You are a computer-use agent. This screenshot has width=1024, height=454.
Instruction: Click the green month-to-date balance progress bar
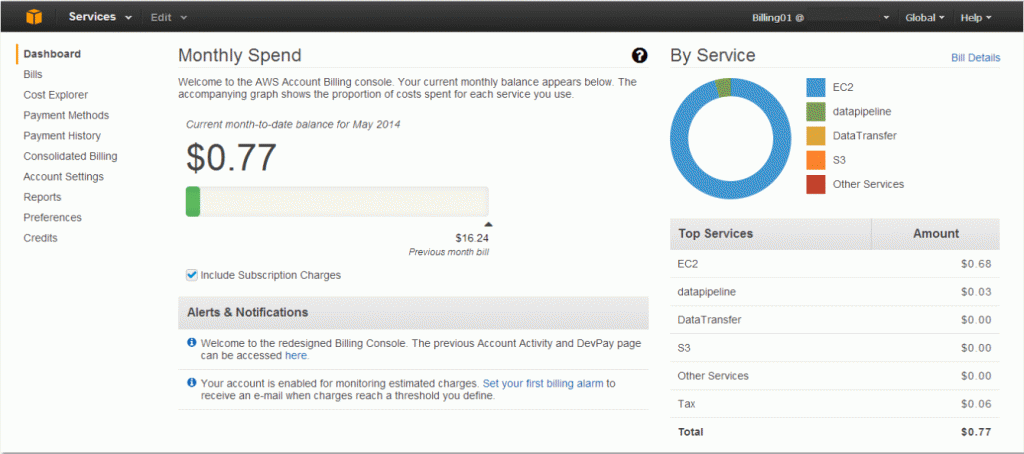tap(193, 201)
